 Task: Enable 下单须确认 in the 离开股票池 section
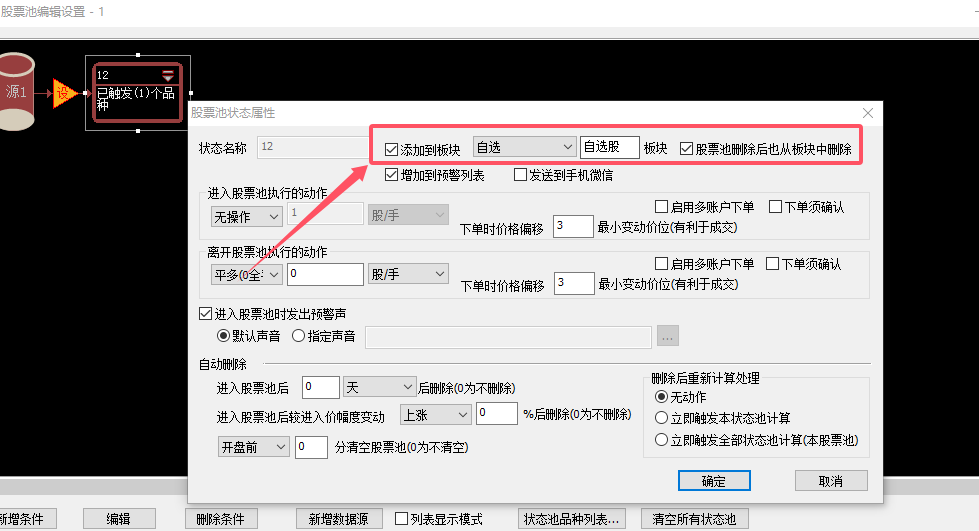tap(772, 264)
